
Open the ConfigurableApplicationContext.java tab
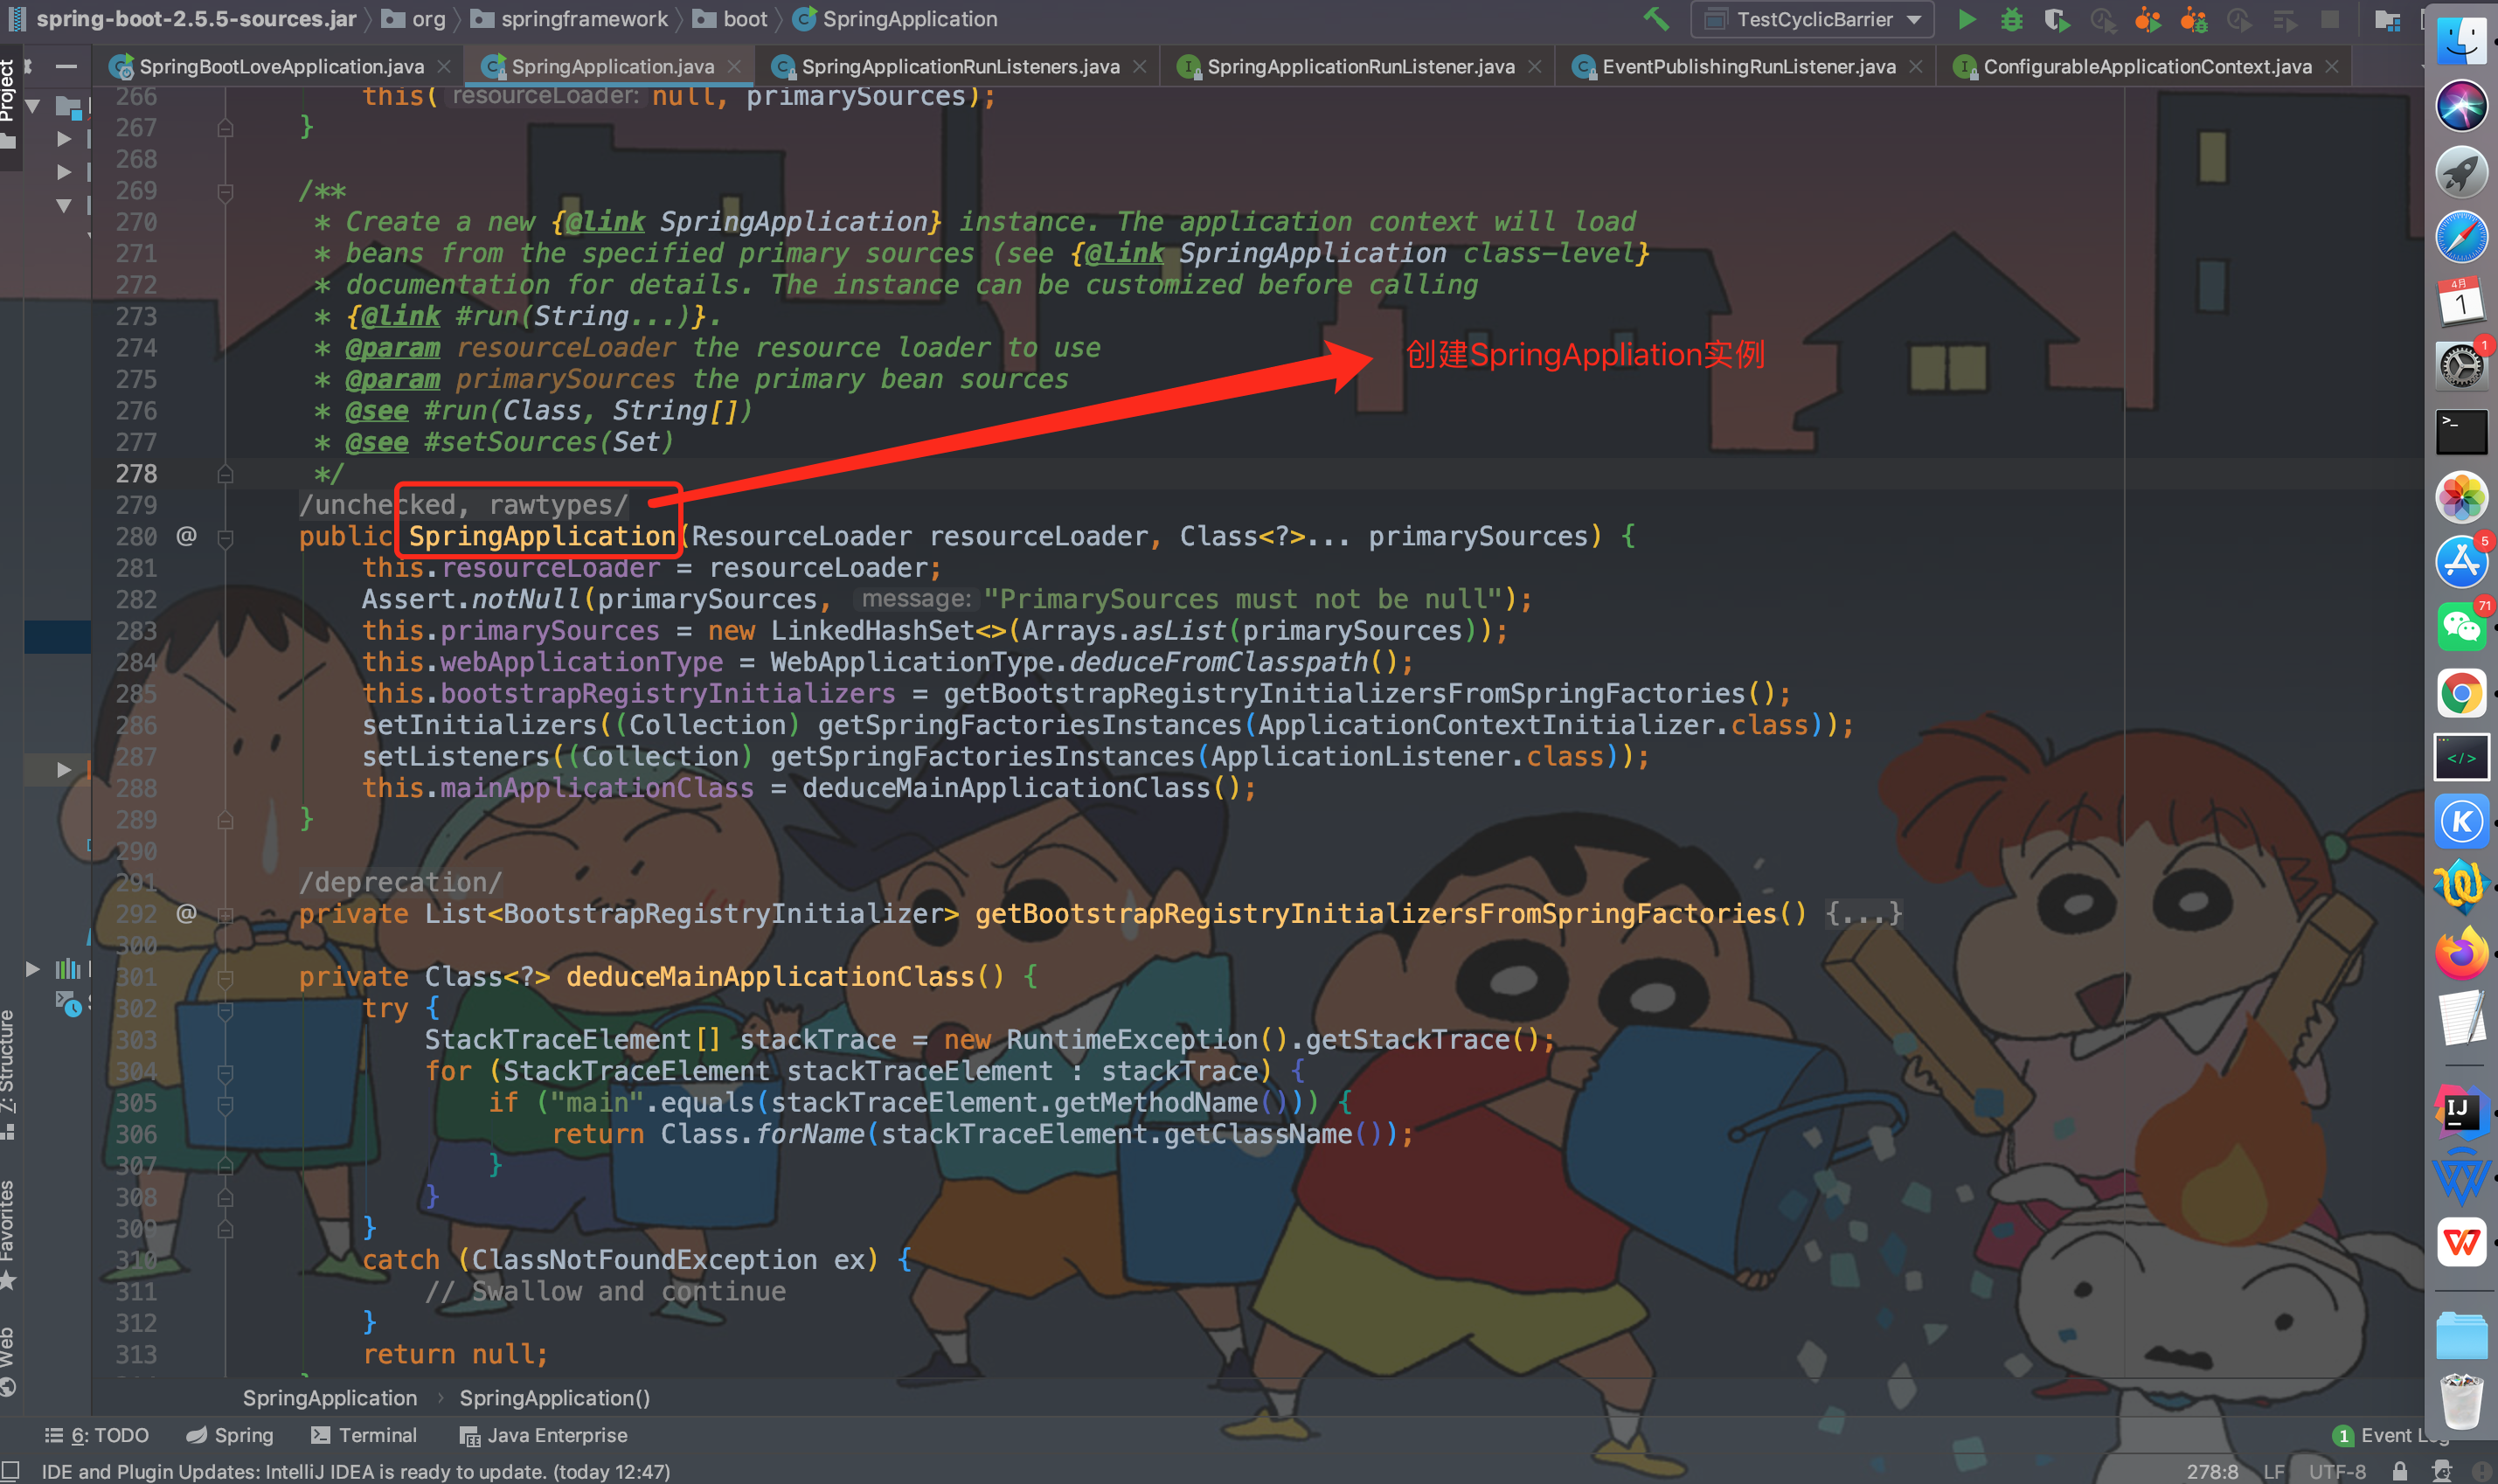pyautogui.click(x=2146, y=66)
